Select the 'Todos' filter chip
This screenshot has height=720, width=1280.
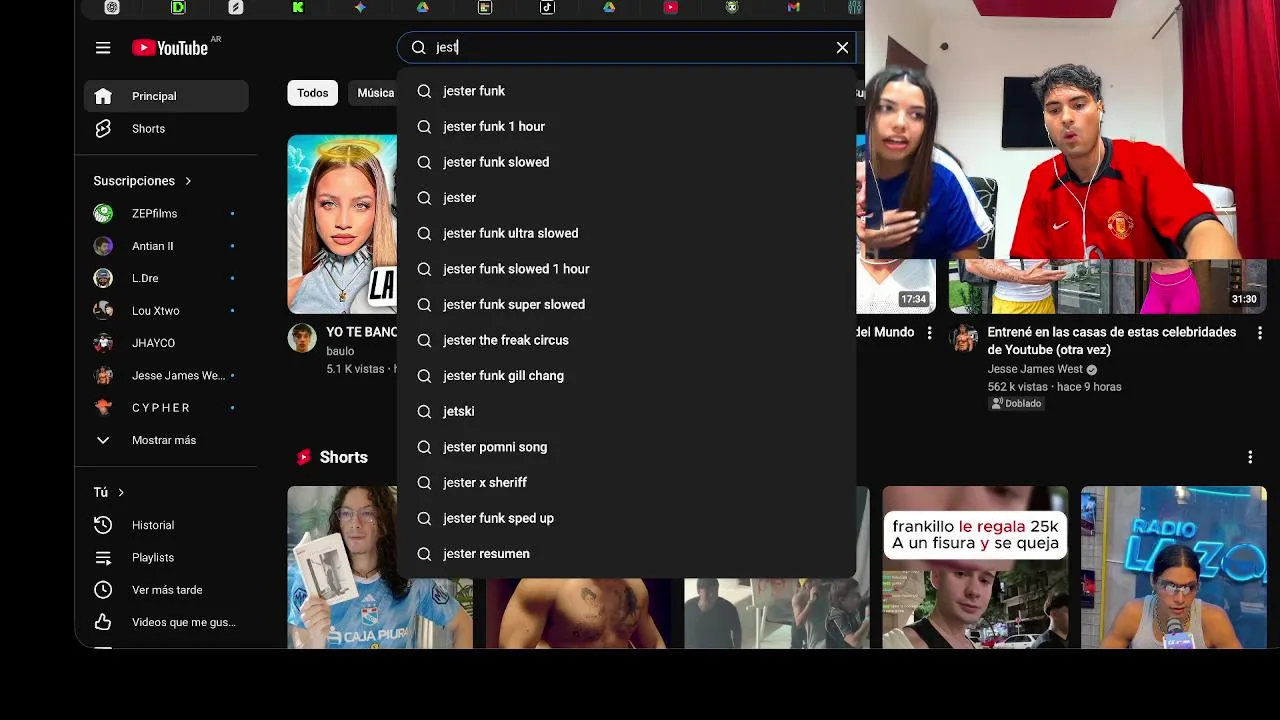313,93
